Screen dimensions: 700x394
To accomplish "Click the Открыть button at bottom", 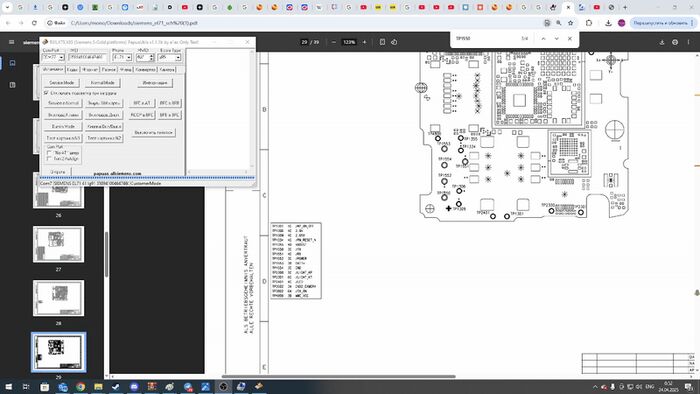I will coord(58,172).
